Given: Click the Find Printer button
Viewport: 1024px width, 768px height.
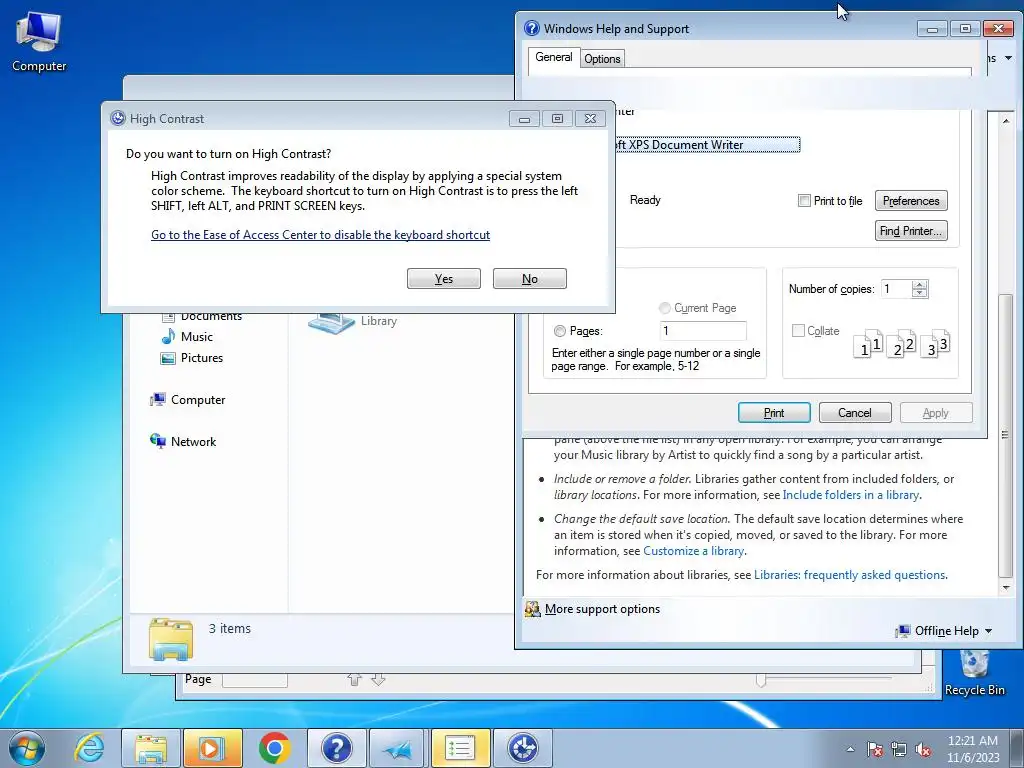Looking at the screenshot, I should click(x=911, y=231).
